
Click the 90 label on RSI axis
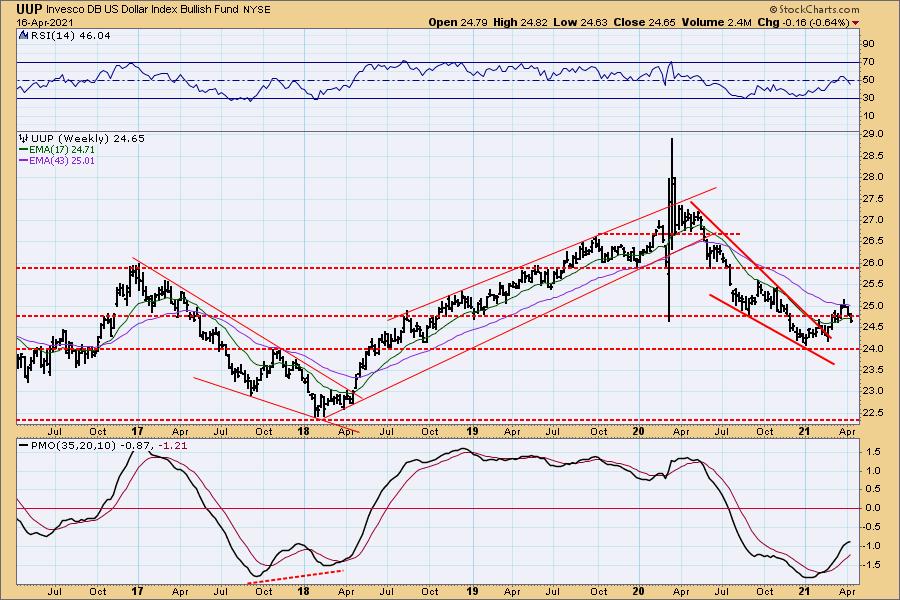[868, 44]
